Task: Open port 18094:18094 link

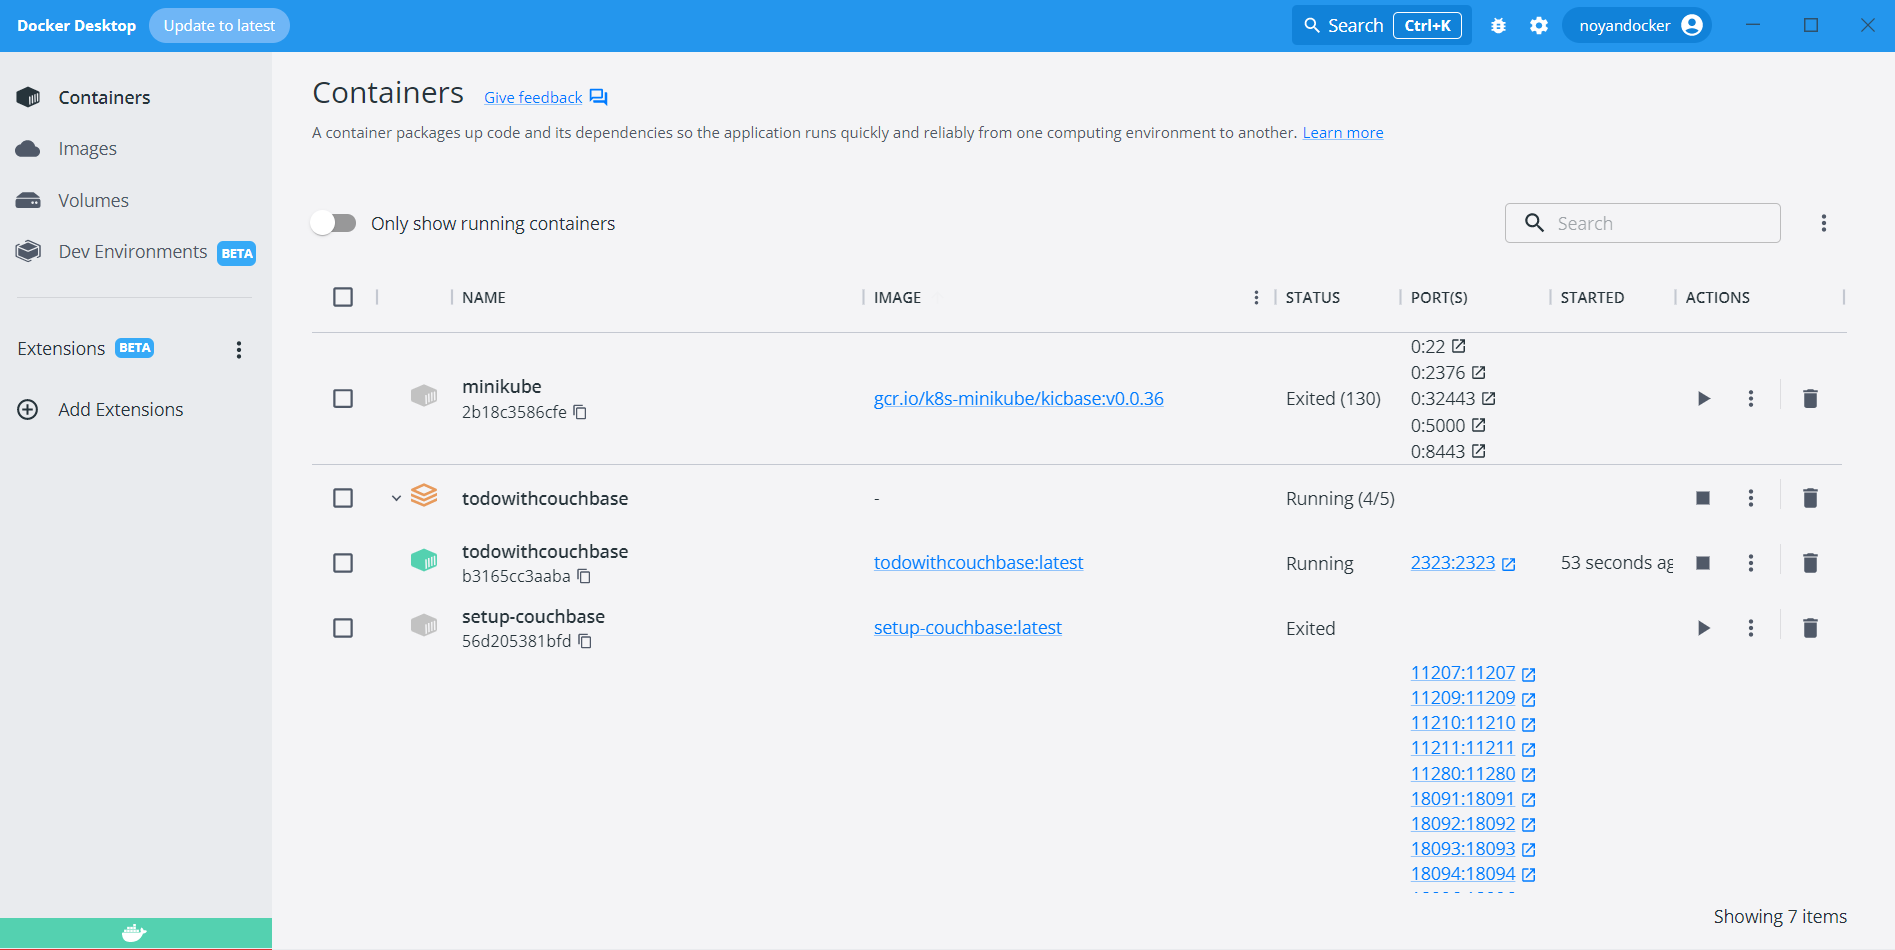Action: [x=1463, y=874]
